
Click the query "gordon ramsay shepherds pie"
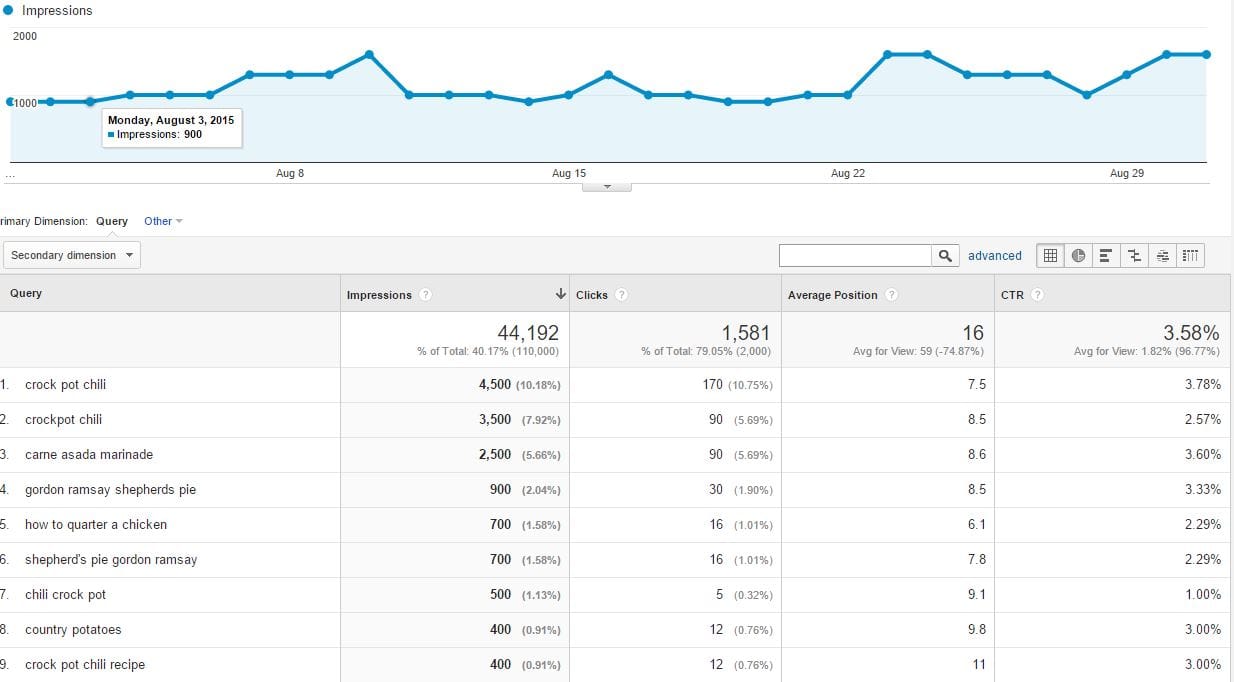(110, 490)
